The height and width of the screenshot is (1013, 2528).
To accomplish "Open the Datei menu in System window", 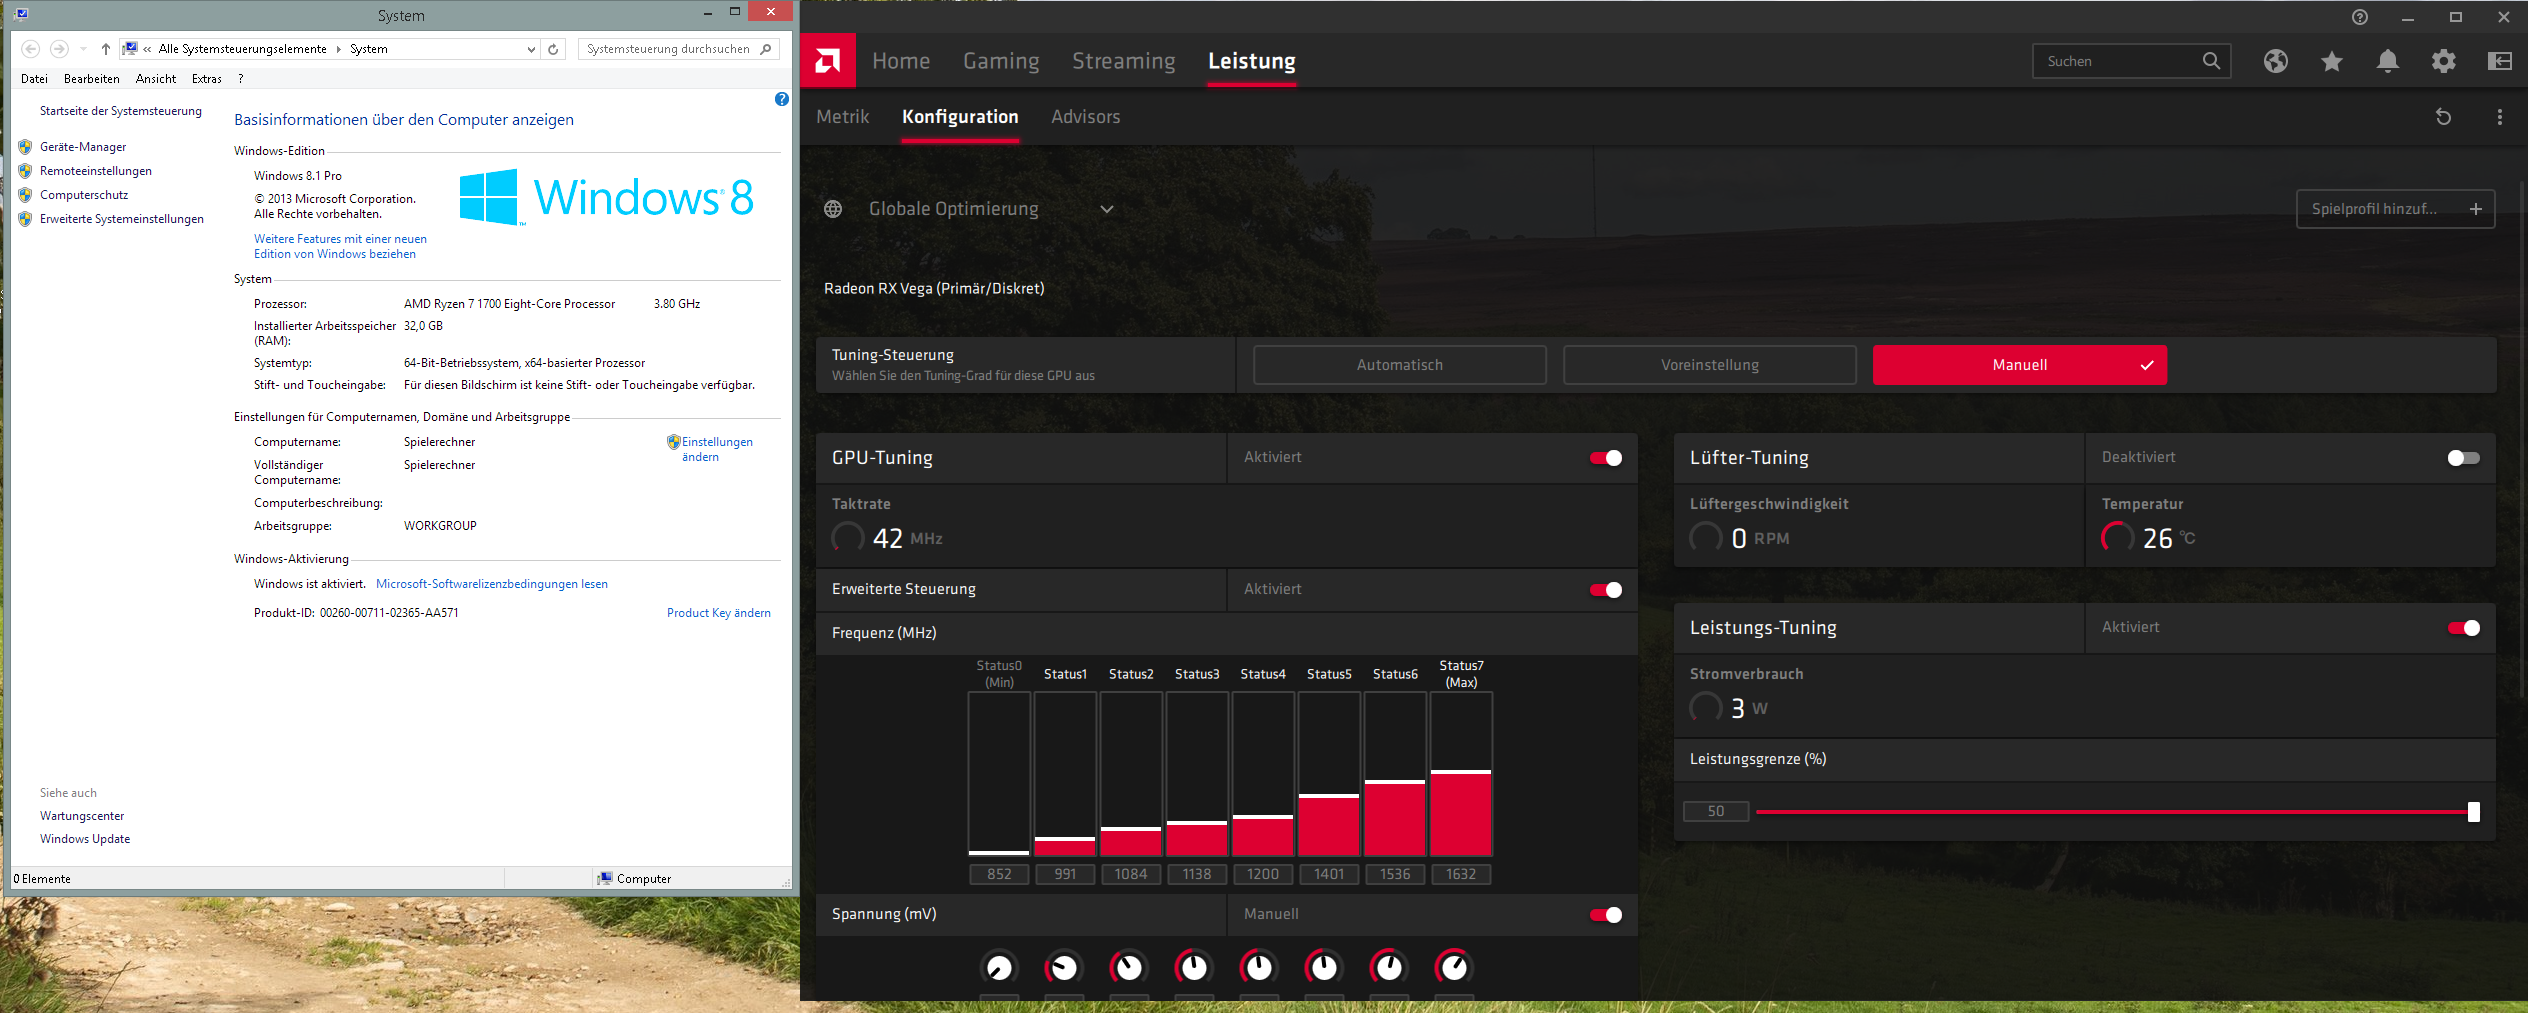I will point(34,79).
